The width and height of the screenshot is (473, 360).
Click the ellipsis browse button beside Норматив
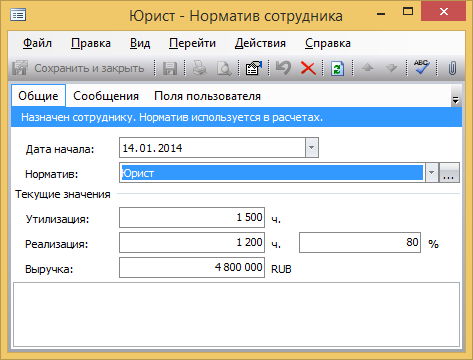(x=449, y=173)
